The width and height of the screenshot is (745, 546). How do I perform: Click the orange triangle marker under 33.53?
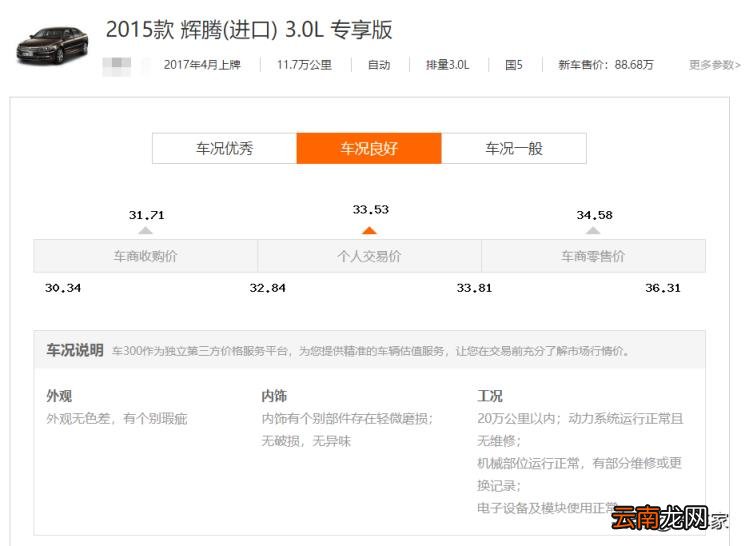(369, 230)
